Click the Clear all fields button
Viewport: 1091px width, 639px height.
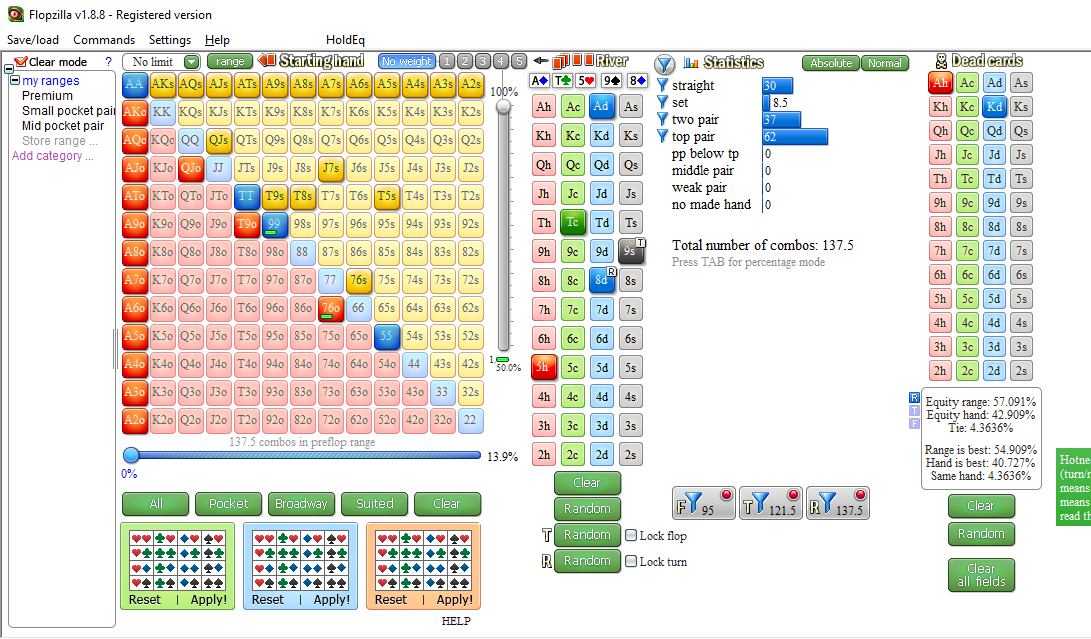tap(981, 575)
